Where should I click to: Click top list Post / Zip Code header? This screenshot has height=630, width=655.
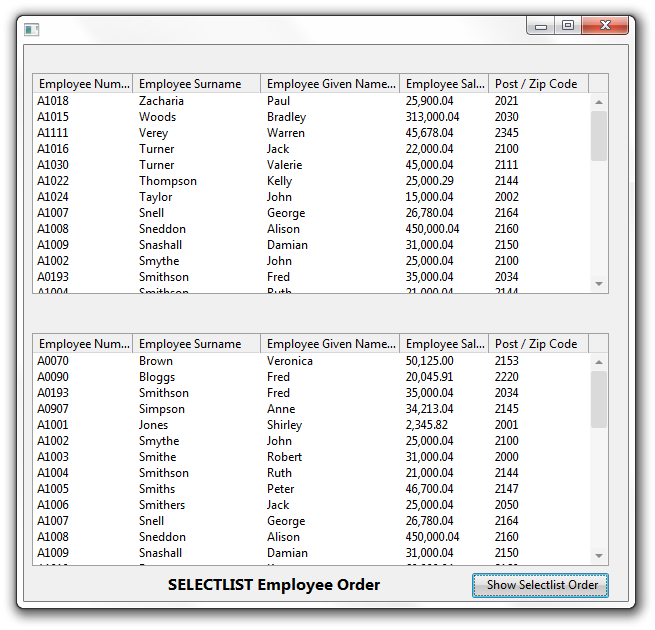tap(538, 84)
